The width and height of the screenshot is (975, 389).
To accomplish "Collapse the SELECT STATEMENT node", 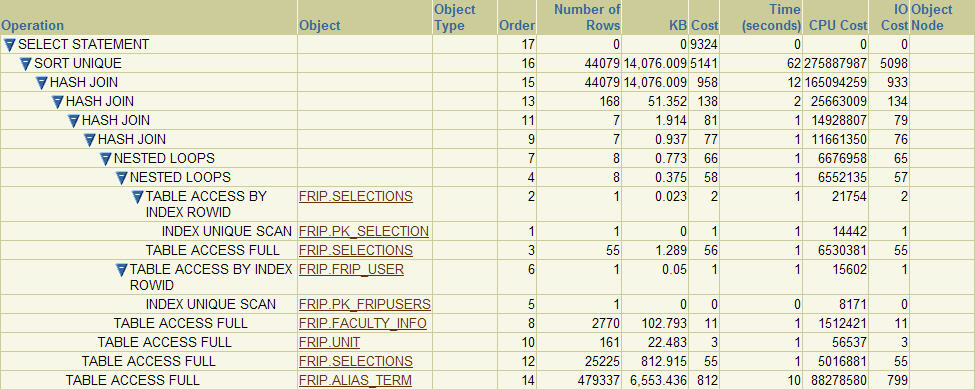I will [x=9, y=45].
